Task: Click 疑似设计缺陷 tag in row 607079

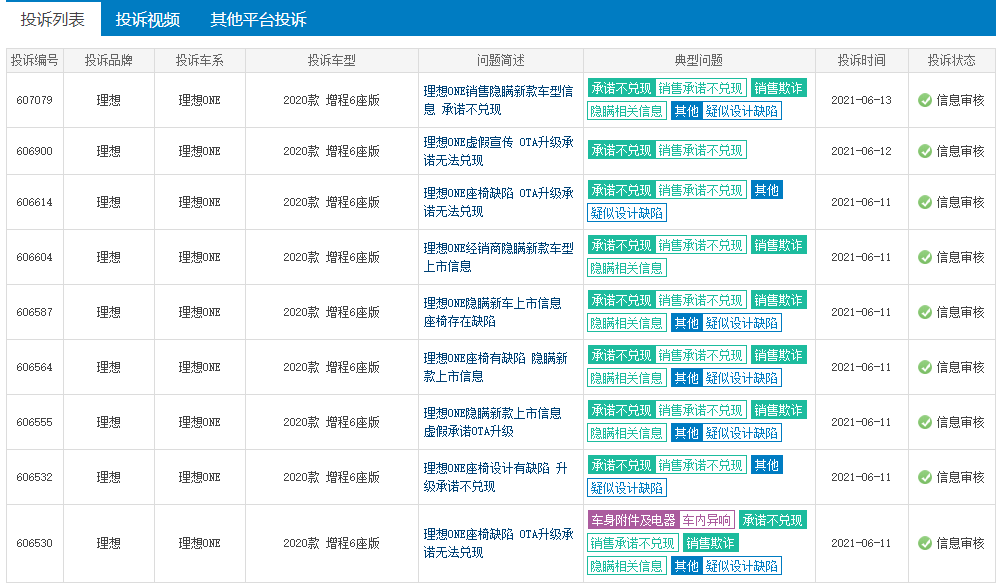Action: pyautogui.click(x=742, y=112)
